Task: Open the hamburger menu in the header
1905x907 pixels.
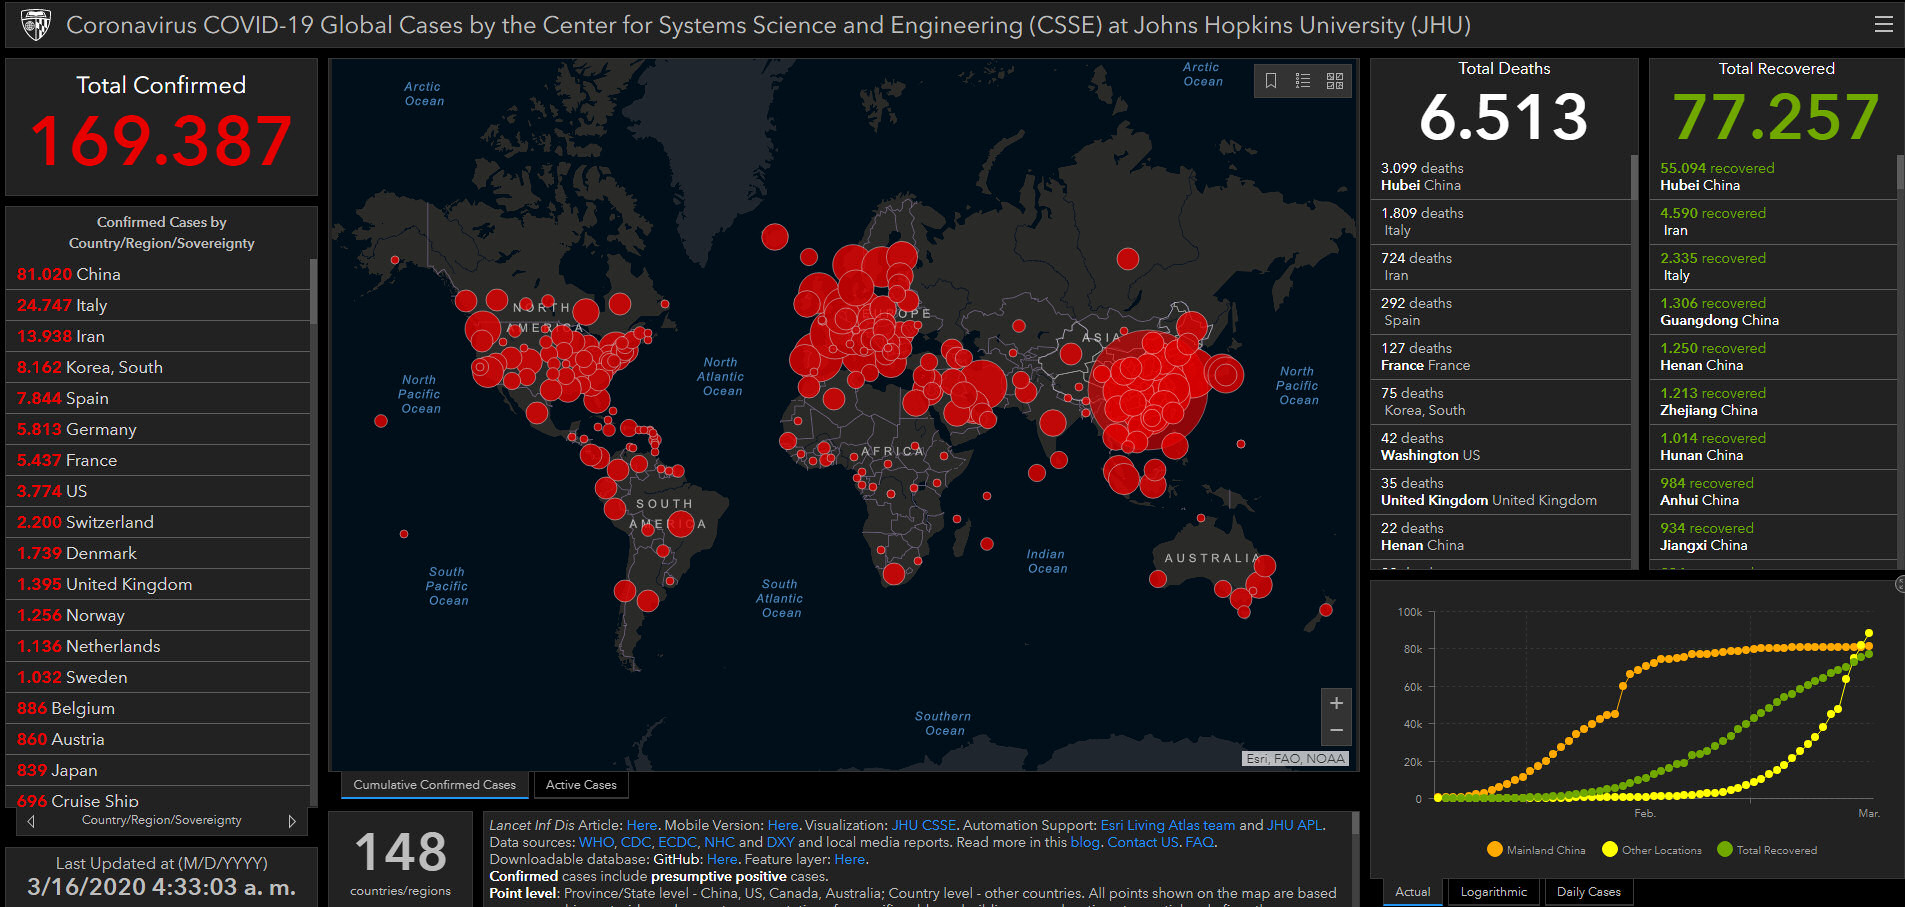Action: [1883, 24]
